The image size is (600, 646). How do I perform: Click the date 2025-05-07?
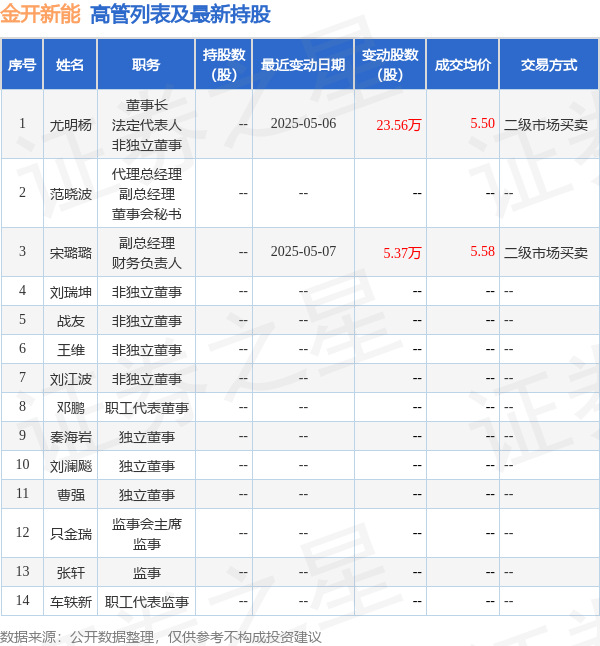303,251
